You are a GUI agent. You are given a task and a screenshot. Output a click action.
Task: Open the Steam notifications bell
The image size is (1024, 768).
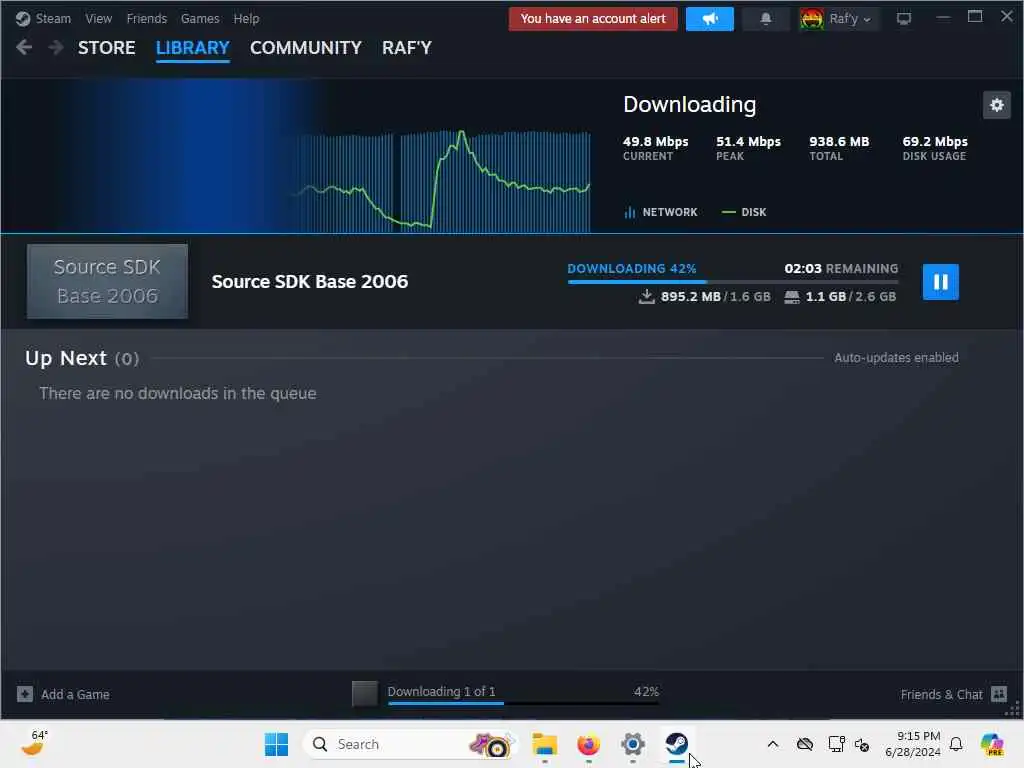pyautogui.click(x=766, y=19)
